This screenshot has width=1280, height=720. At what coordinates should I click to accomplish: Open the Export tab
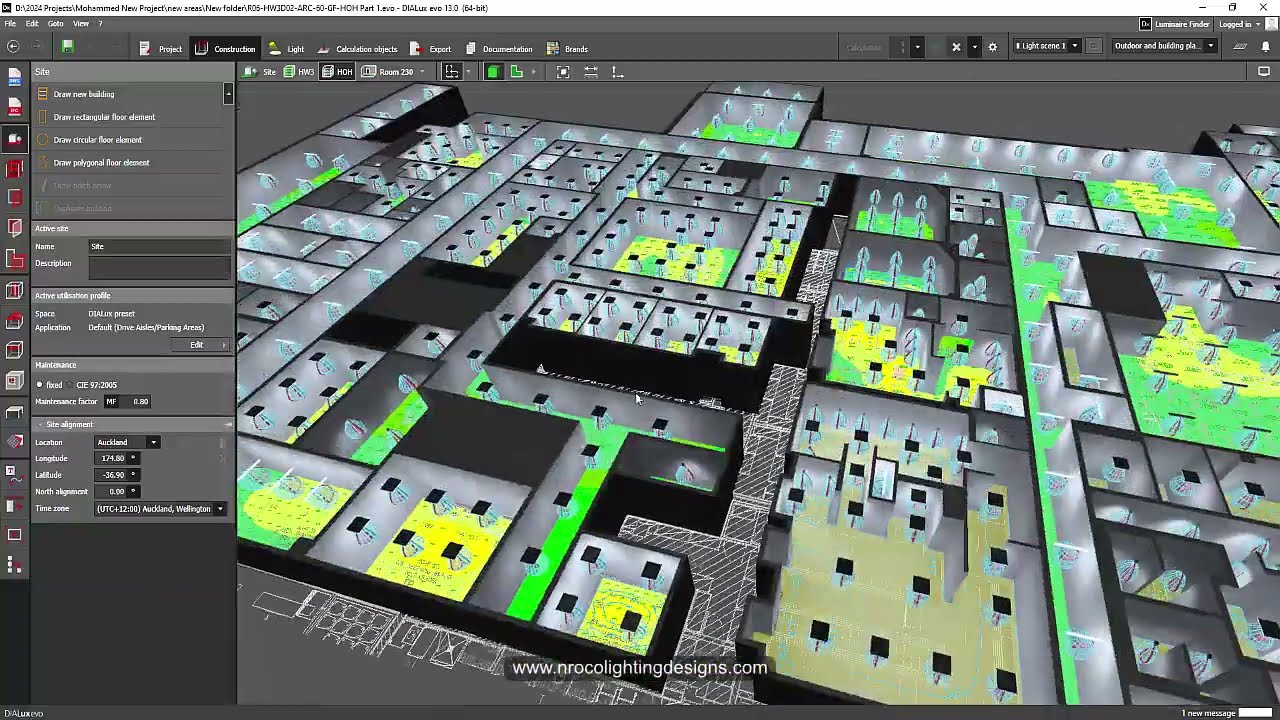click(x=431, y=49)
